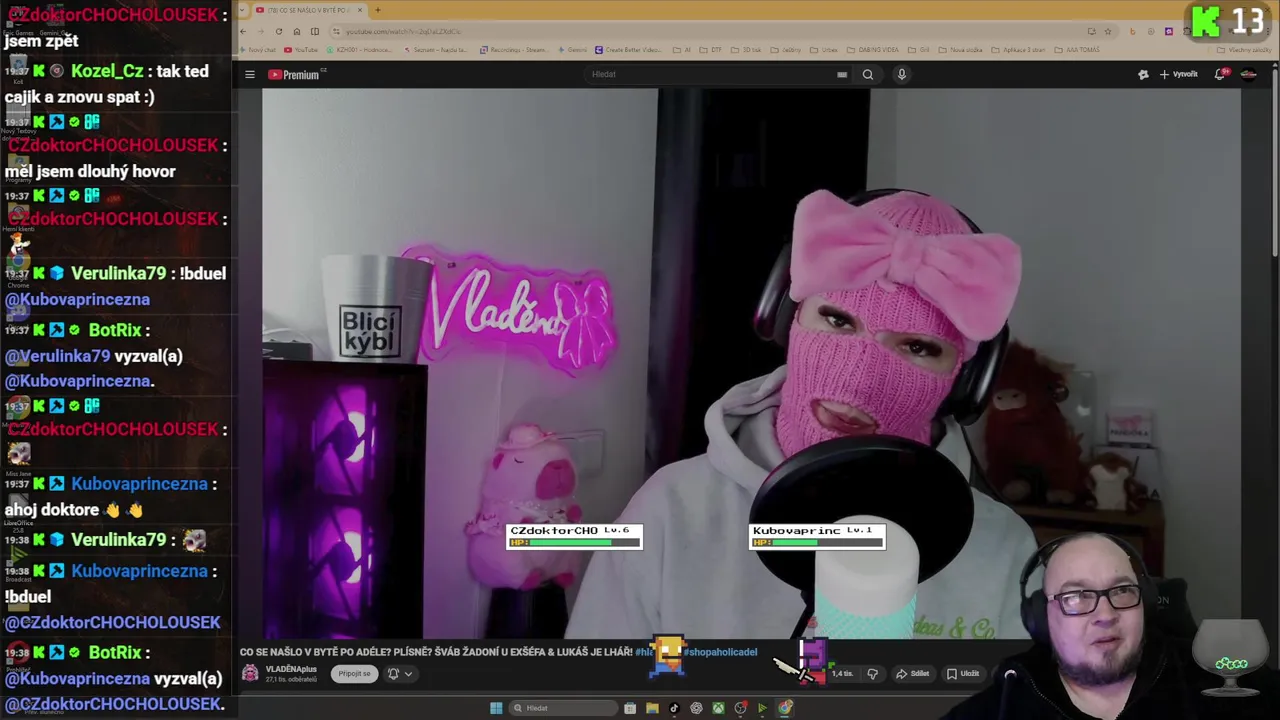Open the Windows Start menu
Viewport: 1280px width, 720px height.
(496, 708)
